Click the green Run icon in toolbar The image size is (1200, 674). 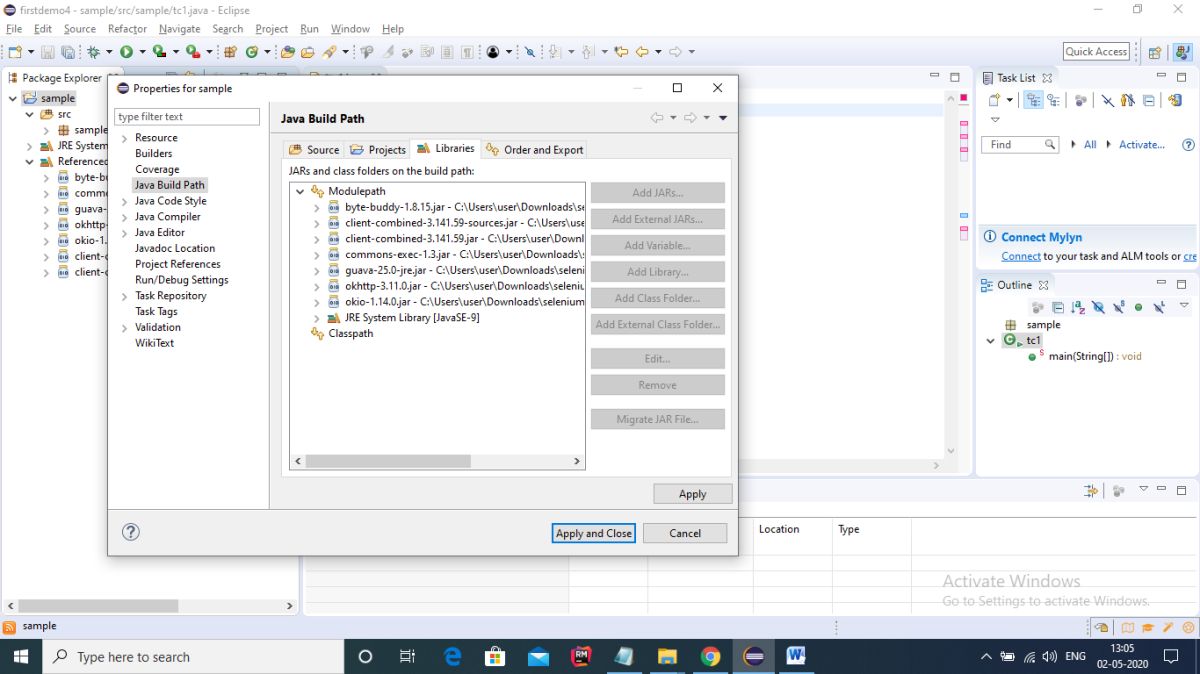127,52
